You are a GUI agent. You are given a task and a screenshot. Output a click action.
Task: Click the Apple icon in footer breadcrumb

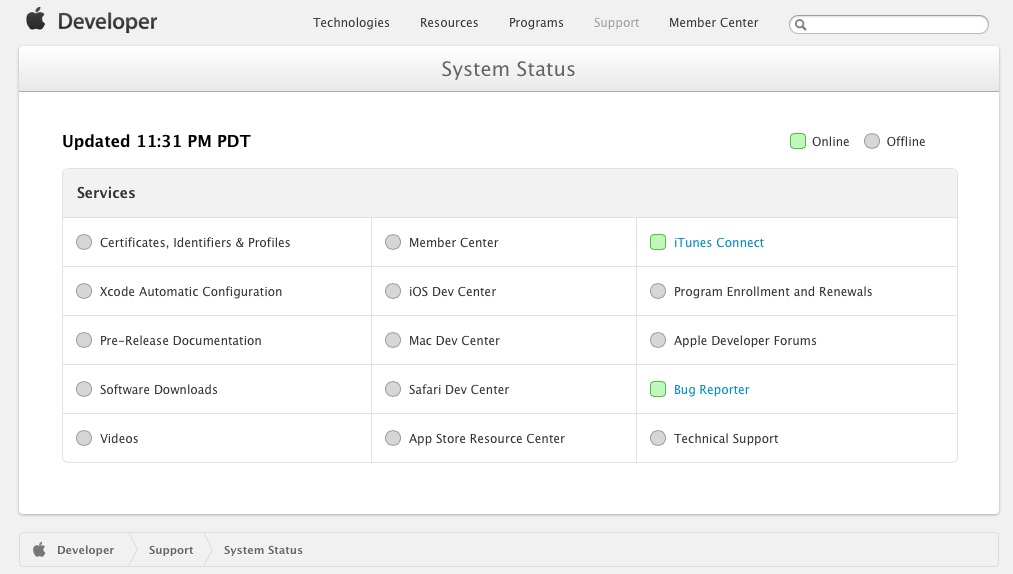pyautogui.click(x=40, y=549)
